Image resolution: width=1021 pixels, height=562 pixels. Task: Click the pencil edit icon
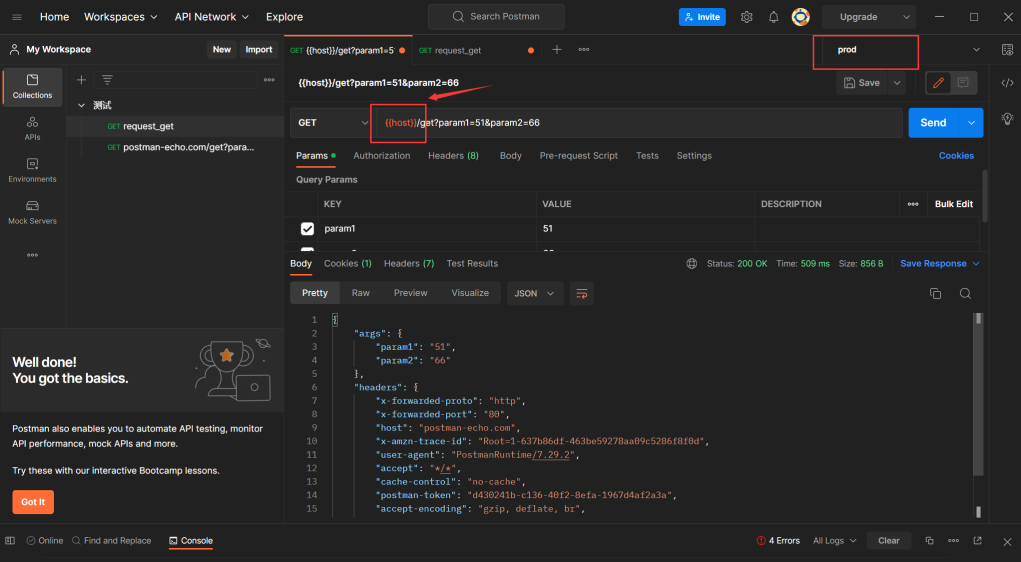pyautogui.click(x=938, y=83)
